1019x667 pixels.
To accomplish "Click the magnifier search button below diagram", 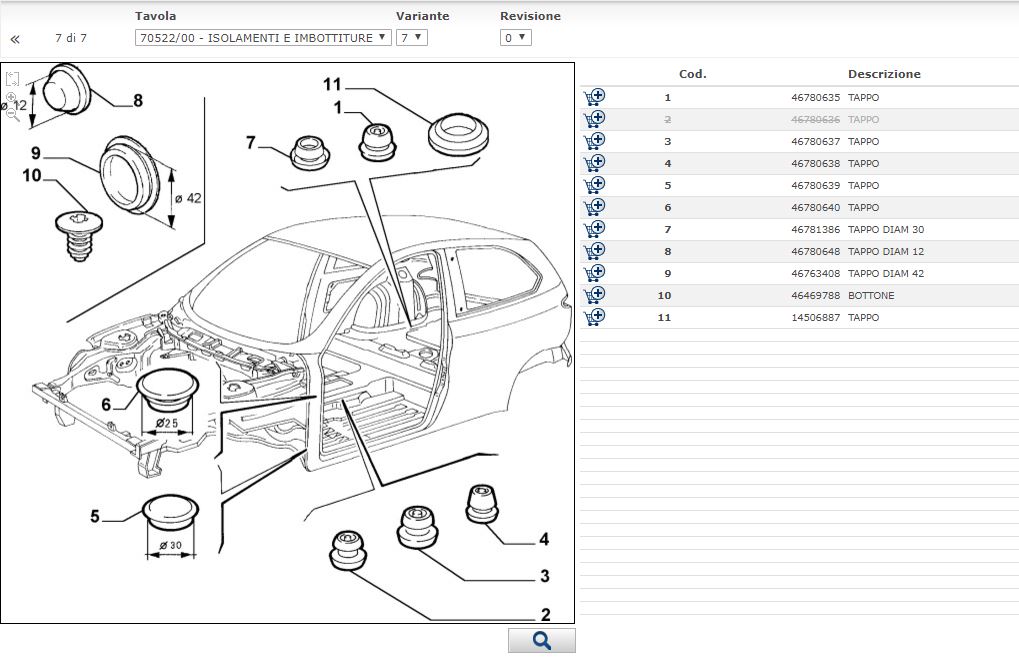I will [x=541, y=641].
